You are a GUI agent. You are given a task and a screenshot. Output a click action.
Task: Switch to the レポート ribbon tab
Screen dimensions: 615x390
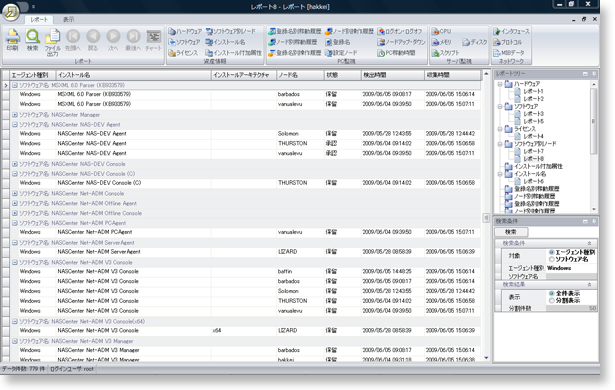click(39, 19)
